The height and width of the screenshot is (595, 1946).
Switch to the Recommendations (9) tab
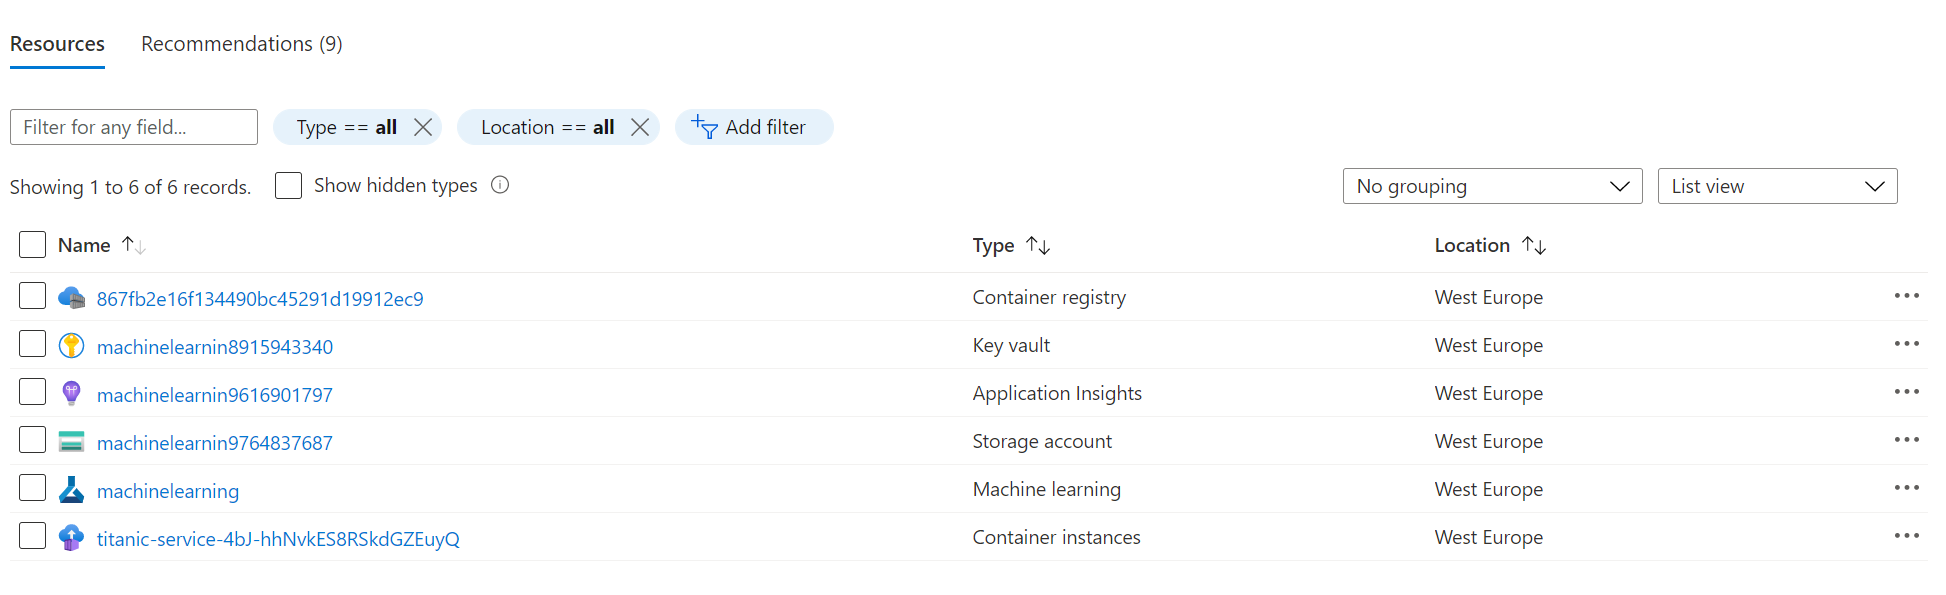(x=241, y=44)
